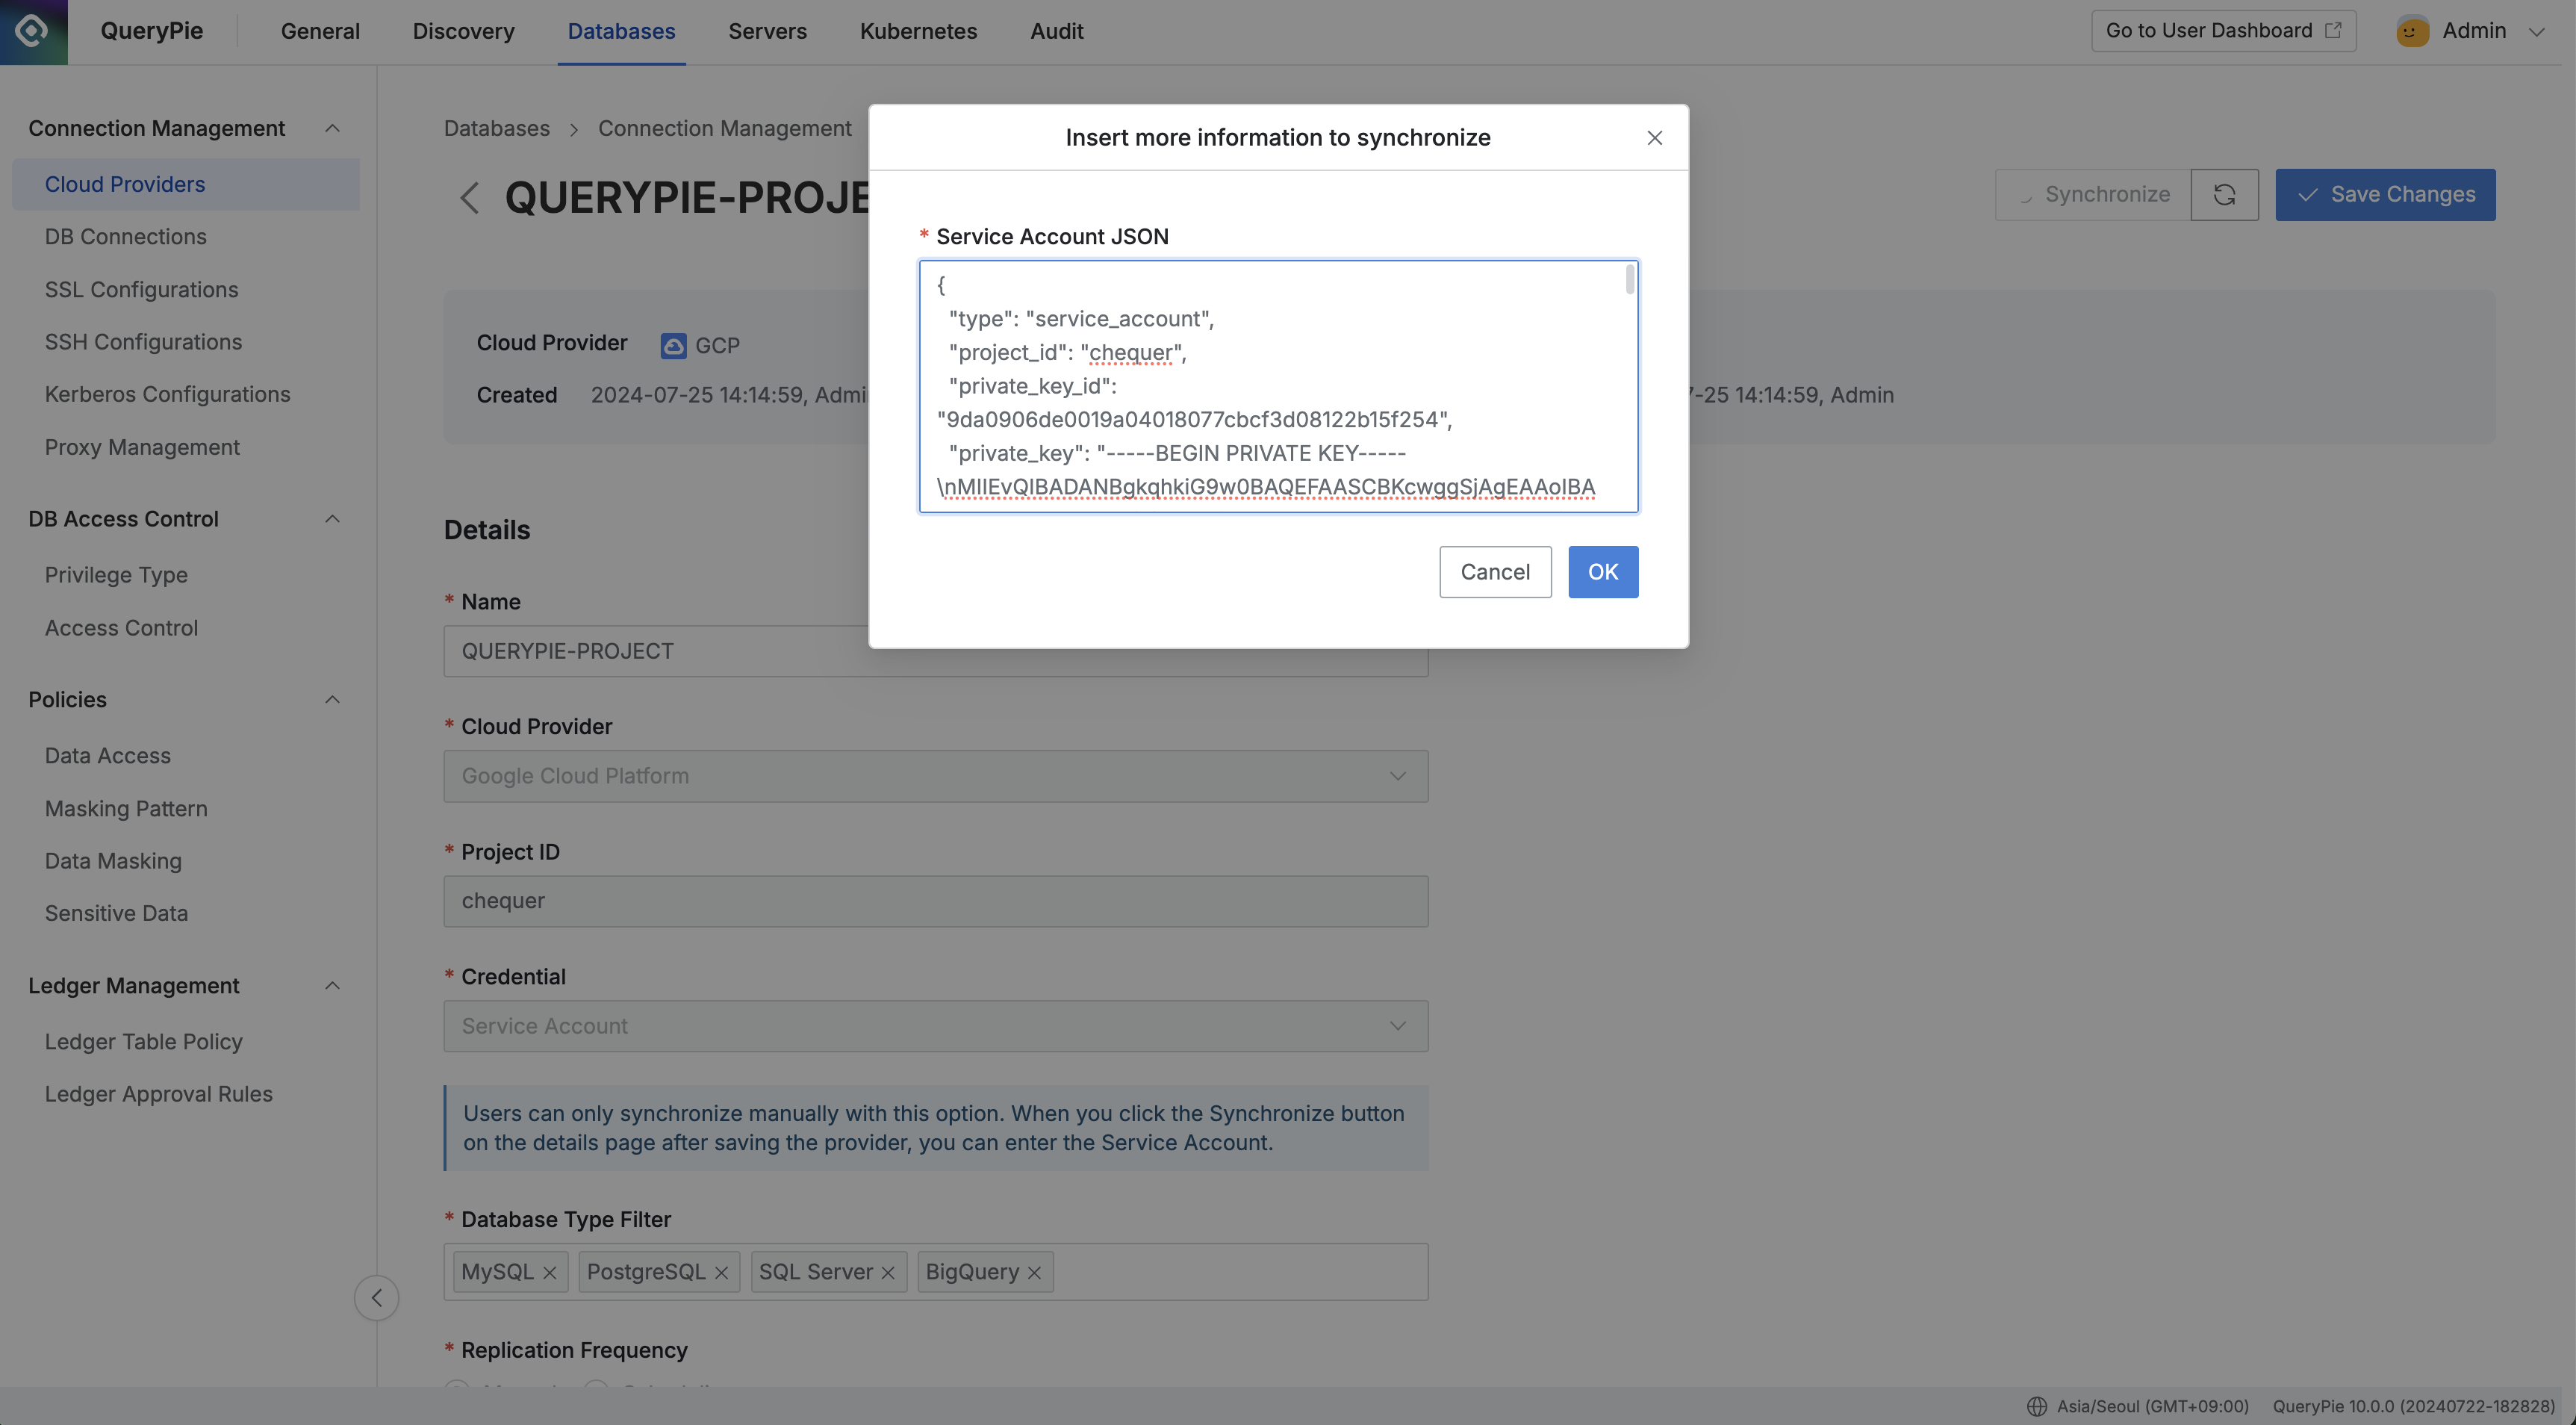Click the Service Account JSON scrollbar
The width and height of the screenshot is (2576, 1425).
click(1629, 279)
